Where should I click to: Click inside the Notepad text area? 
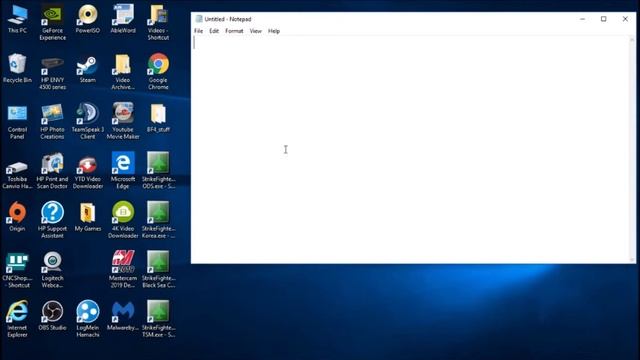tap(411, 149)
